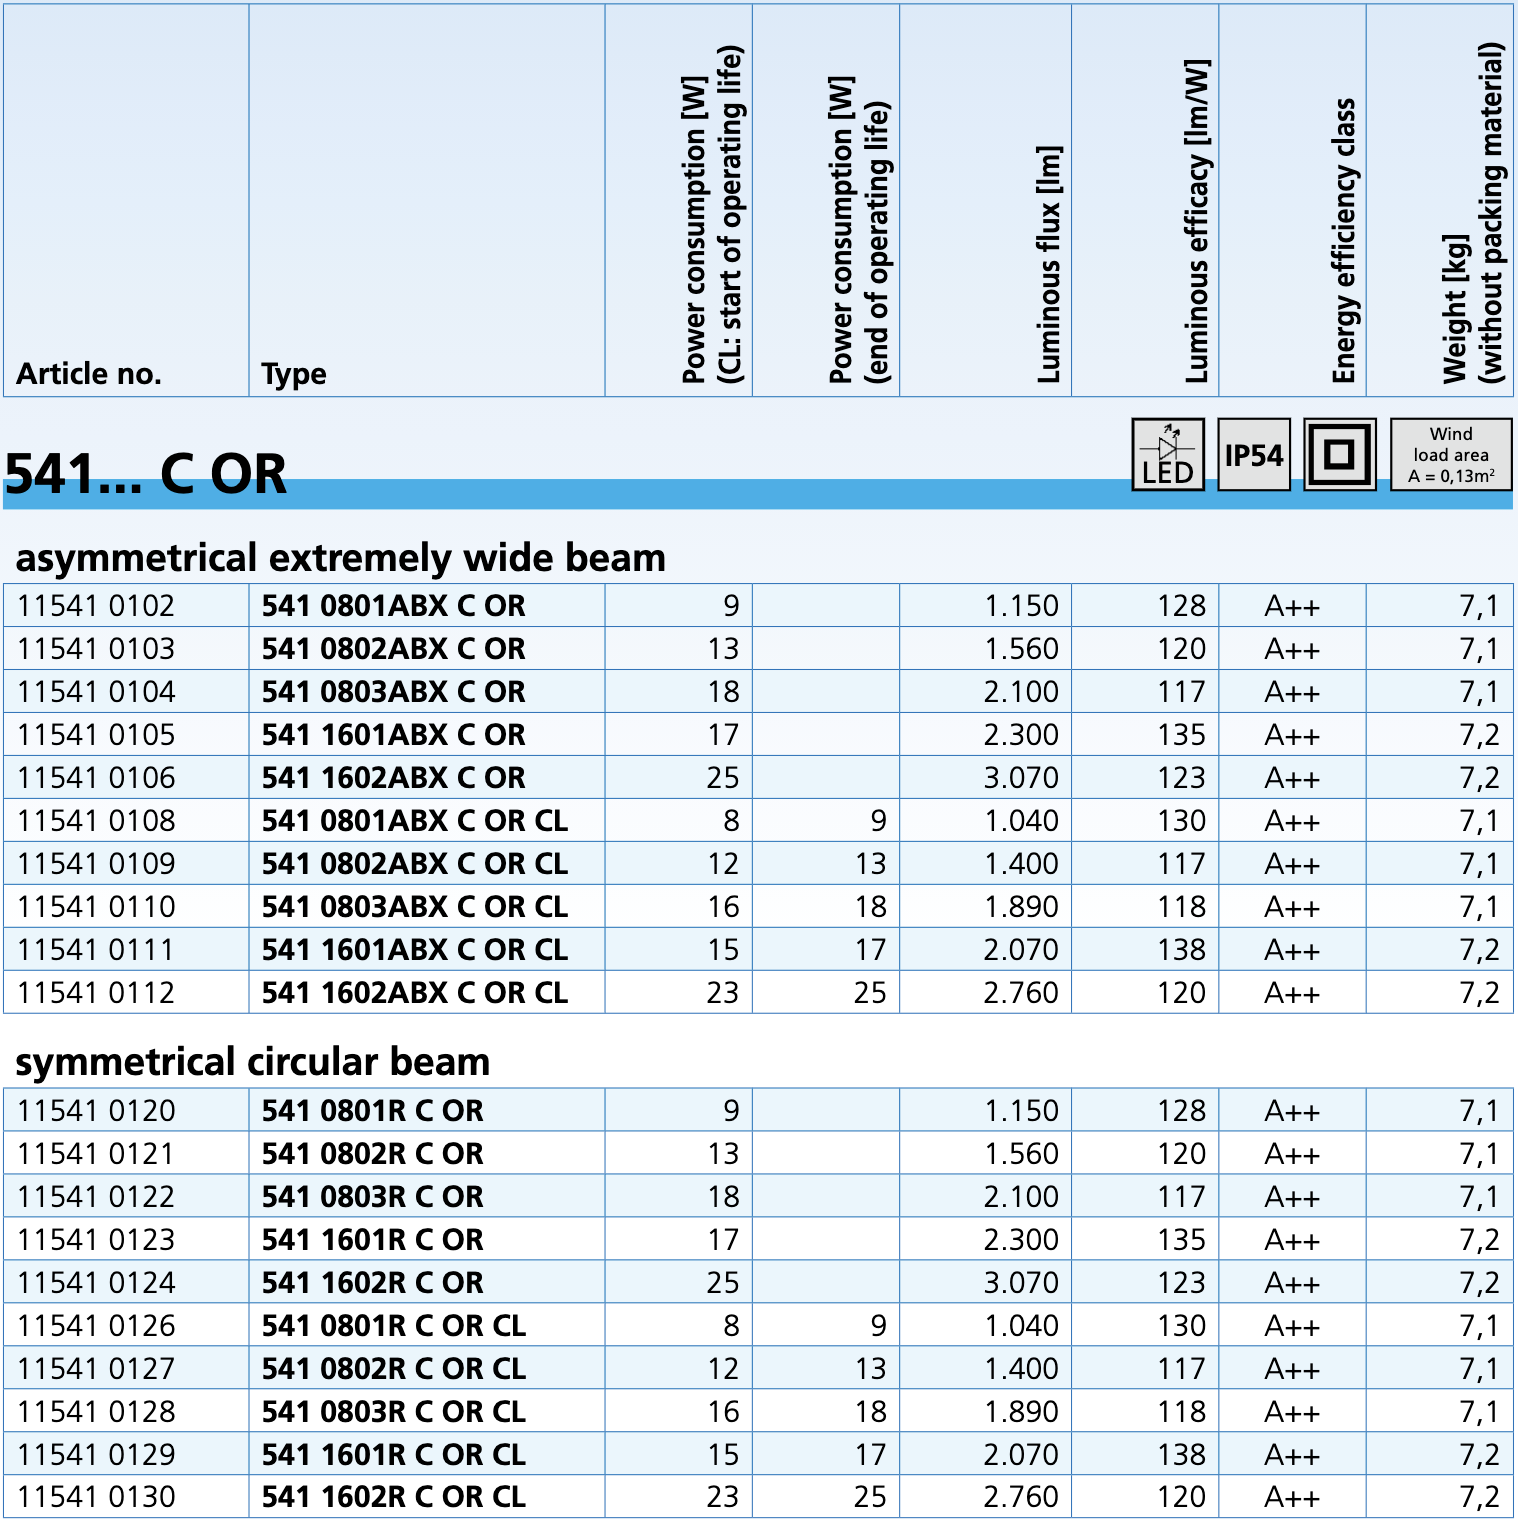The width and height of the screenshot is (1518, 1524).
Task: Click type 541 0802R C OR
Action: coord(372,1154)
